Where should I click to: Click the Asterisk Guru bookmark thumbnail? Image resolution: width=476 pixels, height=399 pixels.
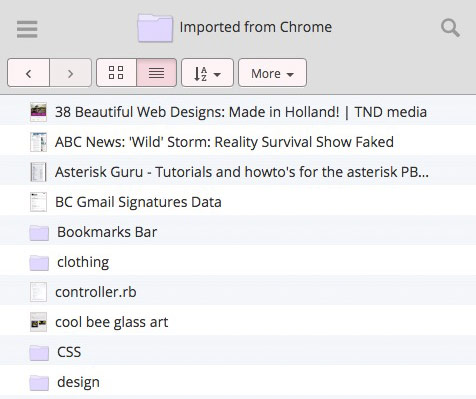pos(38,172)
